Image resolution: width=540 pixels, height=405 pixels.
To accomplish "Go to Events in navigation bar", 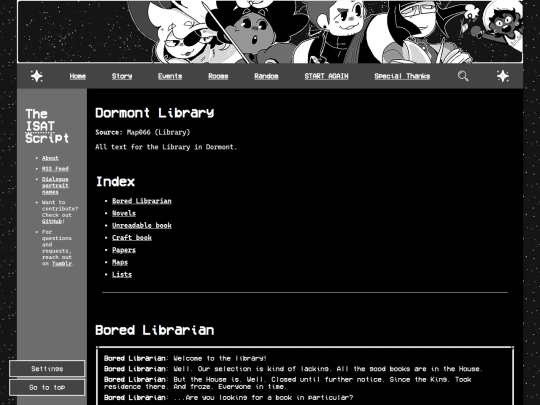I will click(170, 76).
